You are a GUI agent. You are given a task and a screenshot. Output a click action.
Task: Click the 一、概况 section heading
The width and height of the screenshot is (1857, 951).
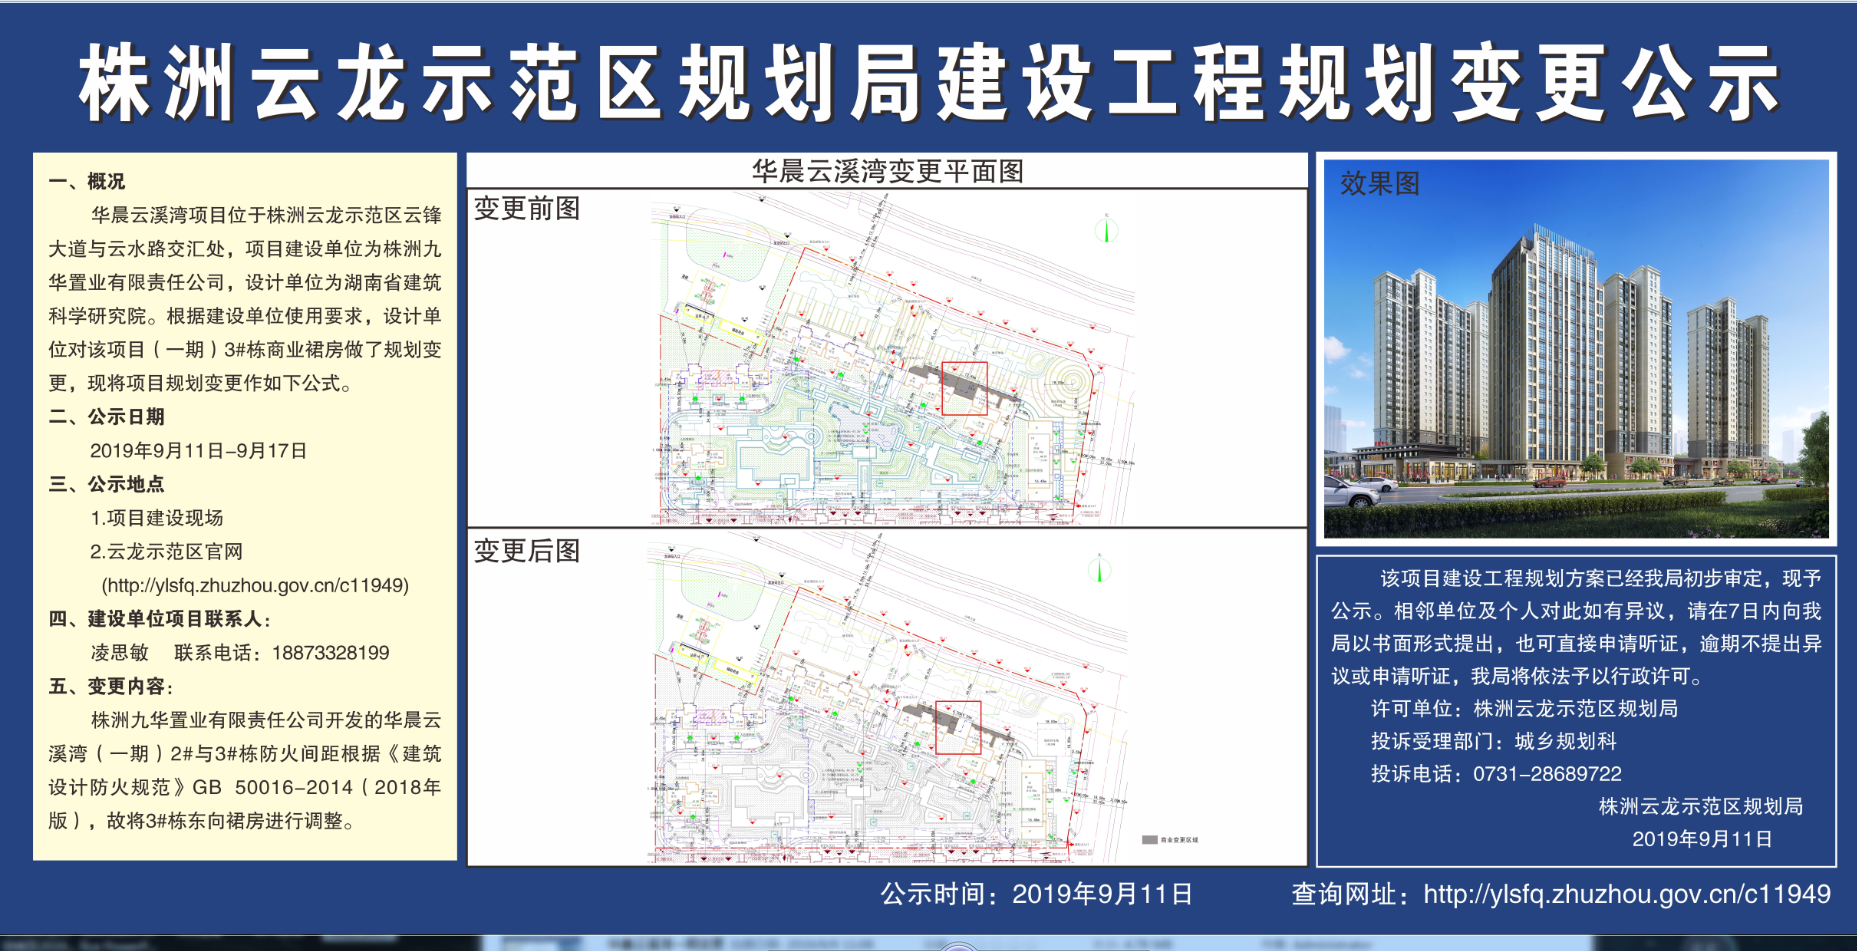87,181
